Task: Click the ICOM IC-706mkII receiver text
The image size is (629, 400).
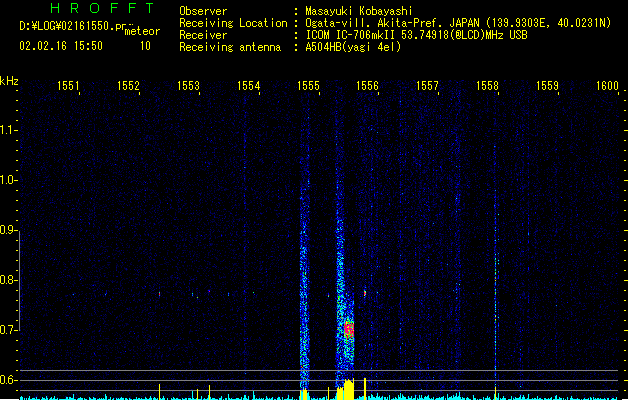Action: [x=416, y=35]
